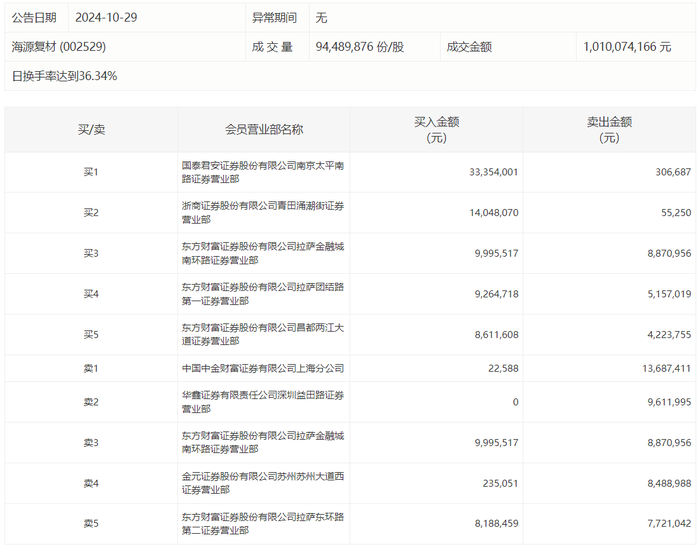Select 金元证券 苏州大道西 branch name
Screen dimensions: 700x549
[262, 483]
